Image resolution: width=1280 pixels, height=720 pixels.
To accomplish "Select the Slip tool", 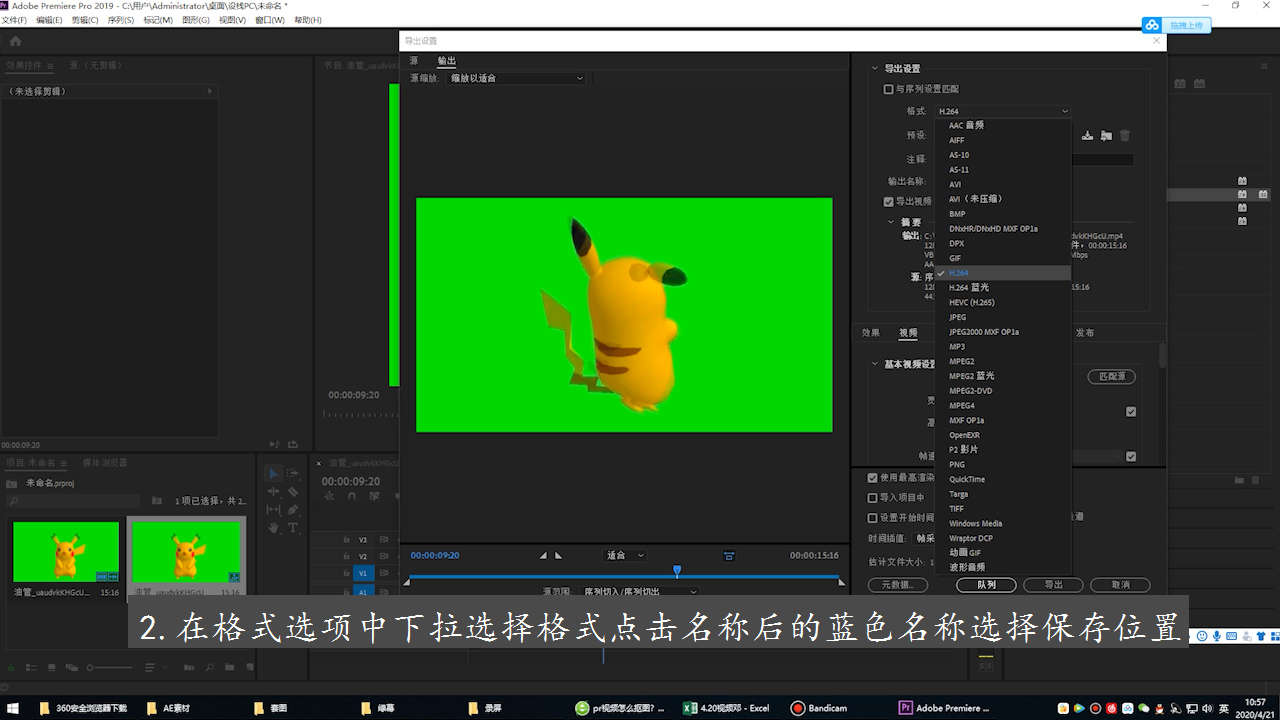I will tap(274, 509).
